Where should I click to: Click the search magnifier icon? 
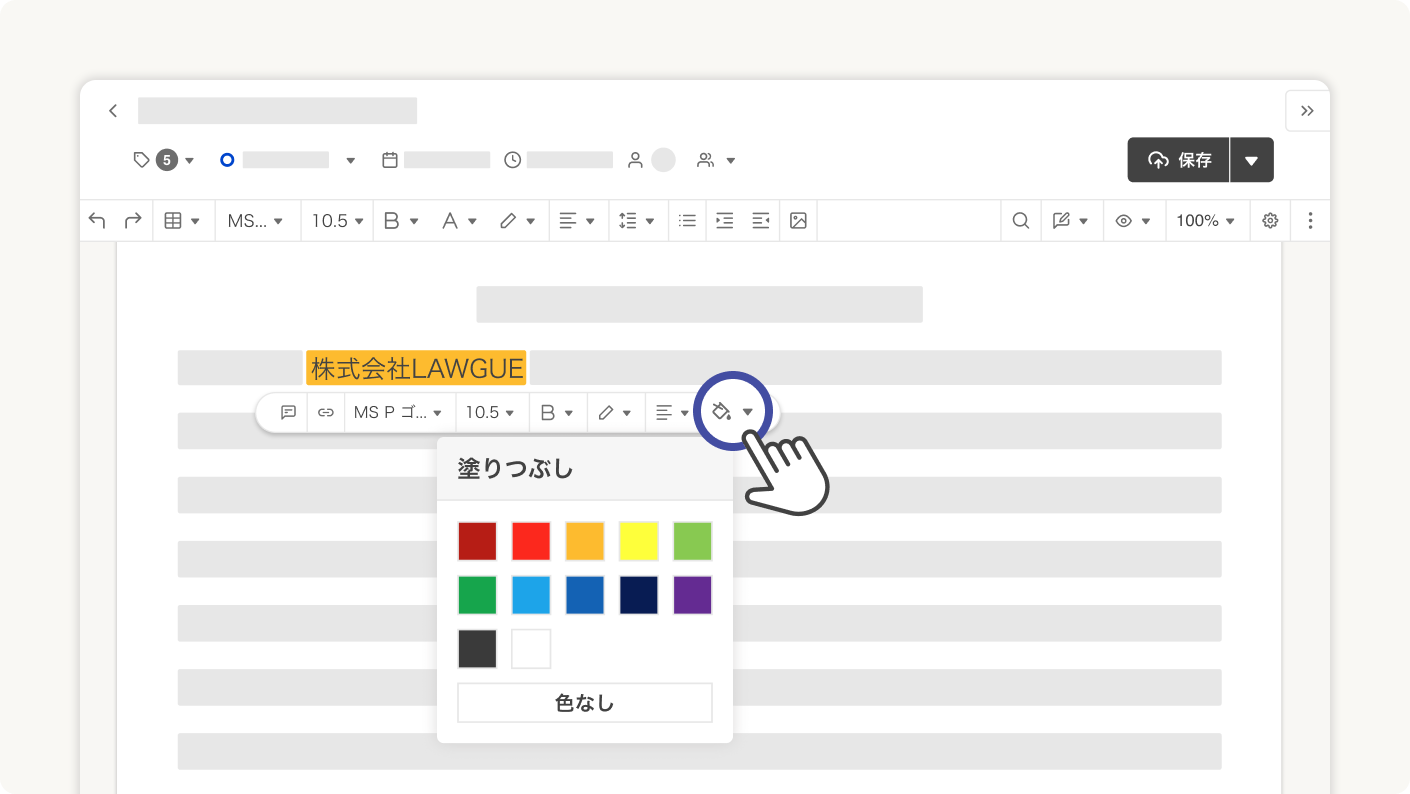pyautogui.click(x=1021, y=220)
